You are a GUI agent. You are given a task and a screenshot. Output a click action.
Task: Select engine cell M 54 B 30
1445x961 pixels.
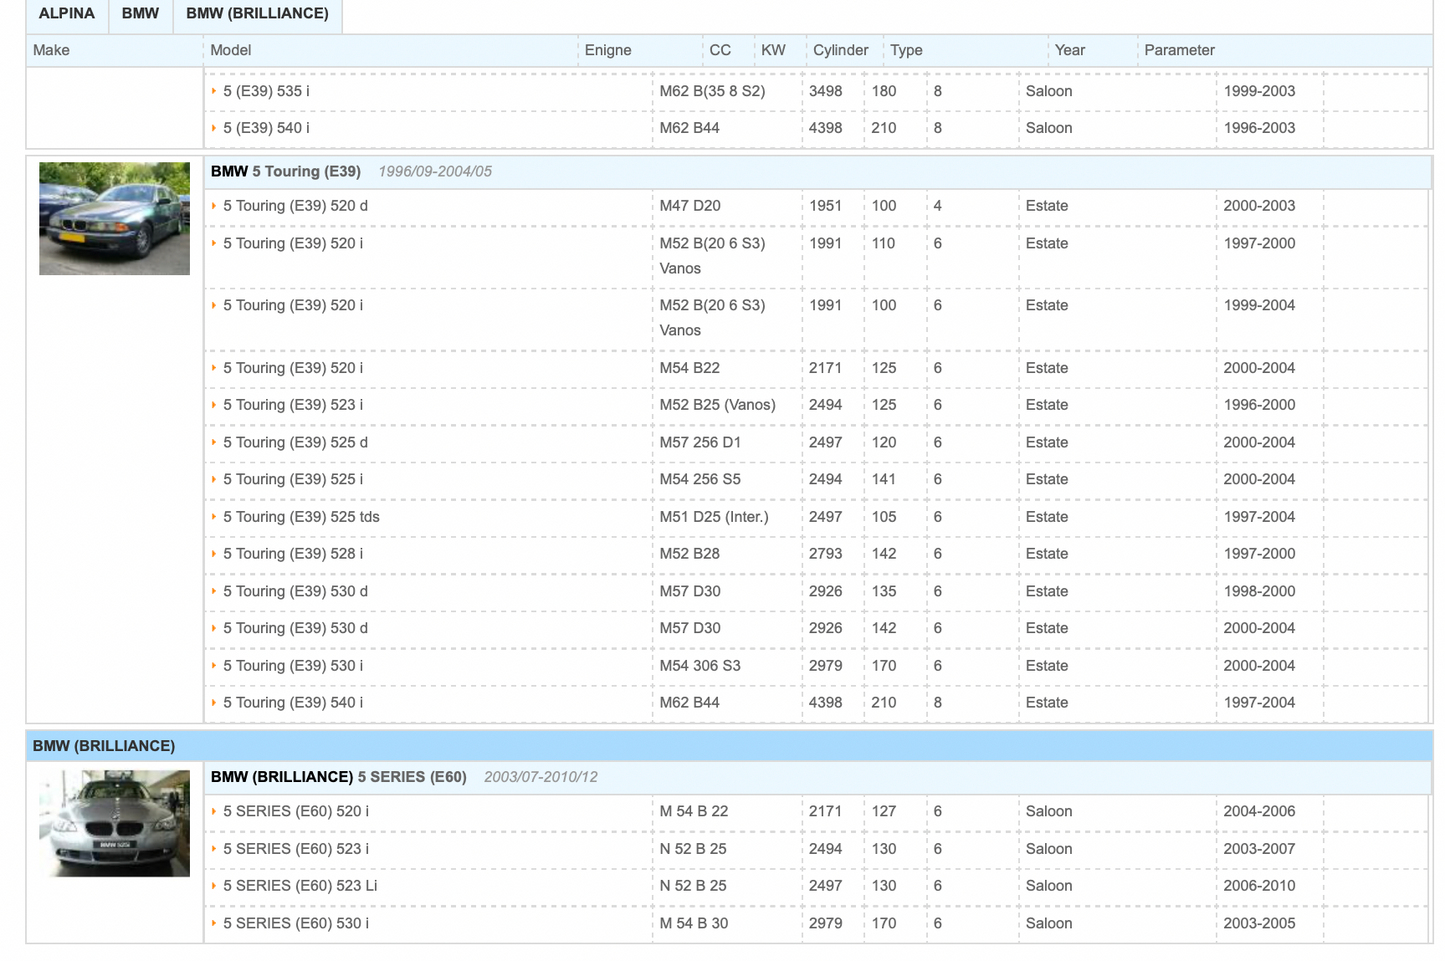(x=694, y=923)
